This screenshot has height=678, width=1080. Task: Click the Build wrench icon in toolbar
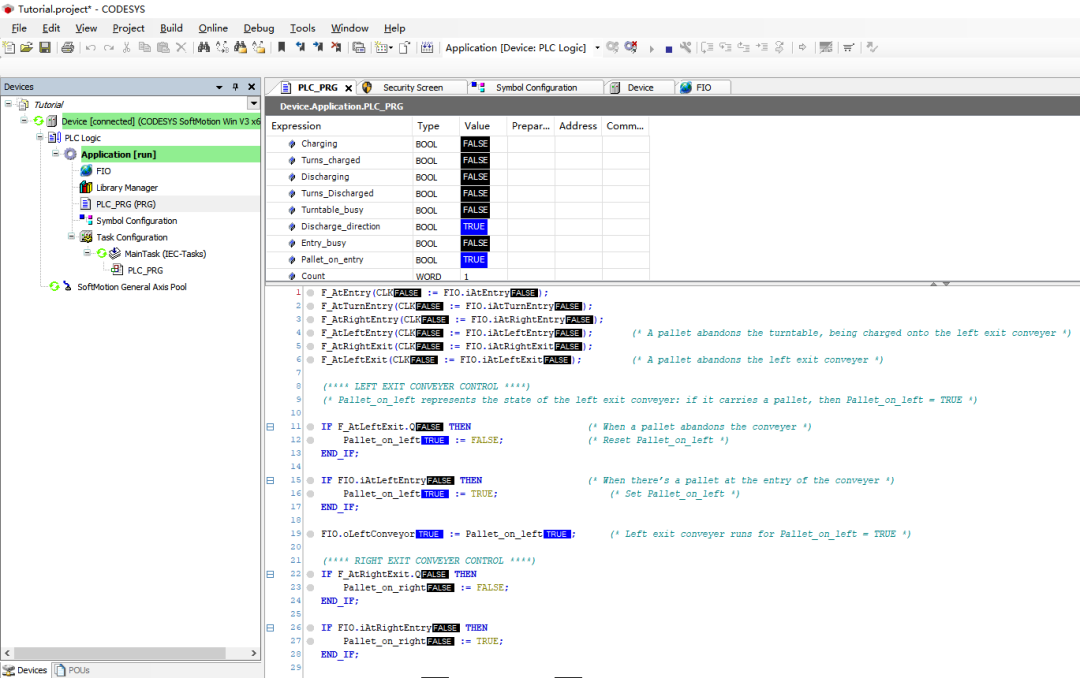[685, 47]
